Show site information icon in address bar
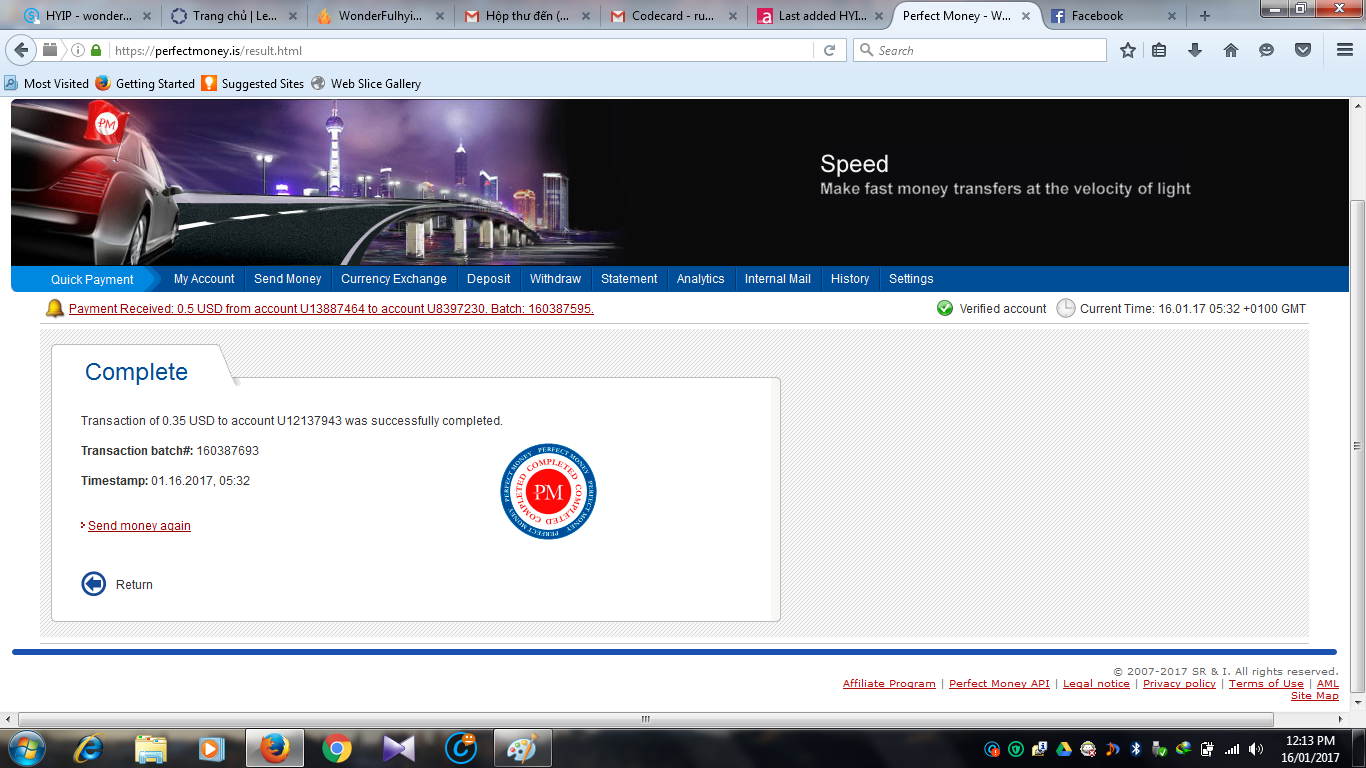The width and height of the screenshot is (1366, 768). coord(78,51)
